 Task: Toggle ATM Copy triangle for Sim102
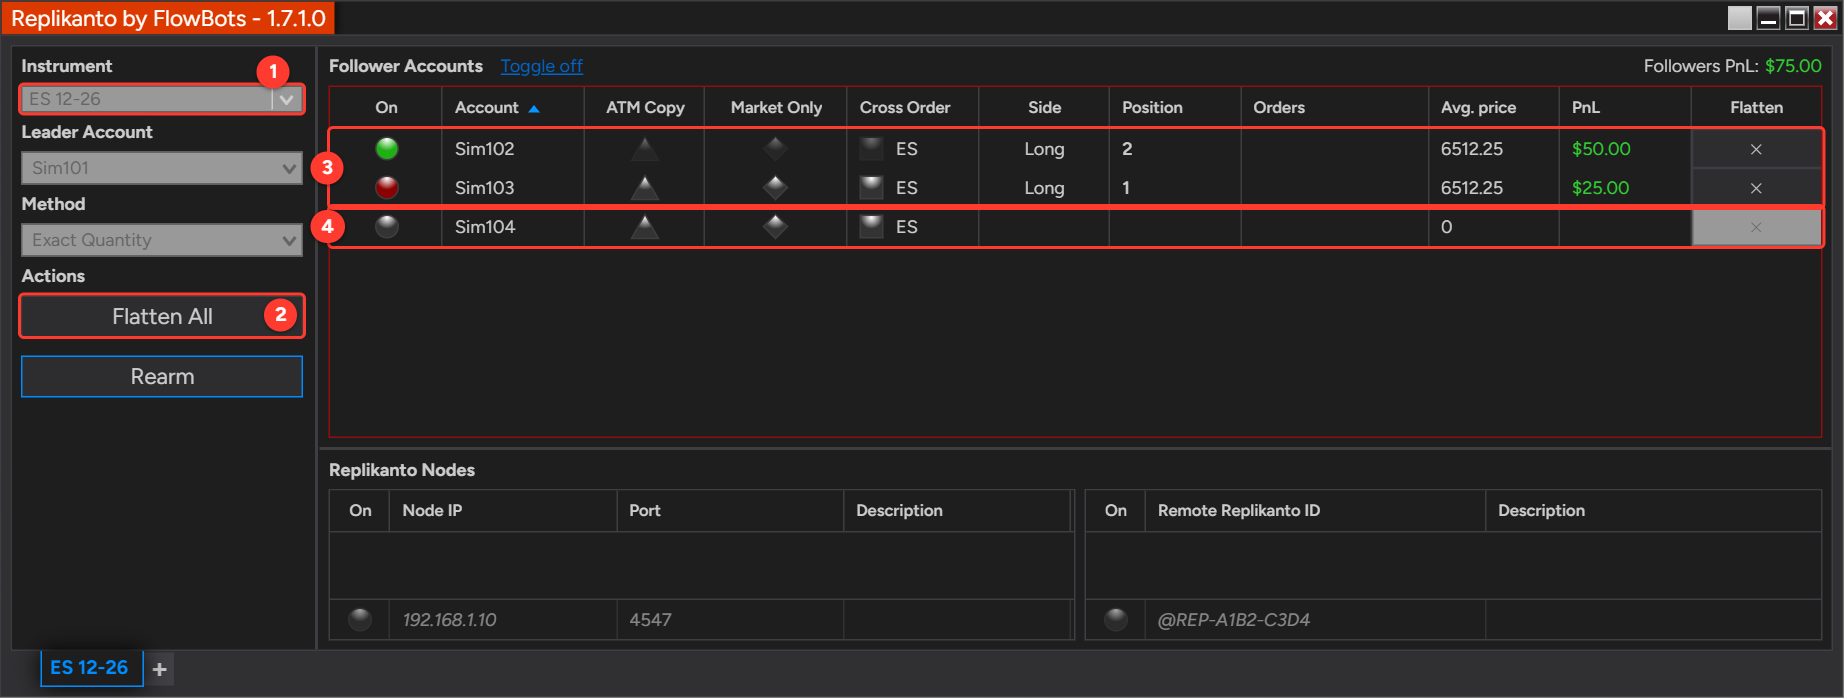(645, 149)
